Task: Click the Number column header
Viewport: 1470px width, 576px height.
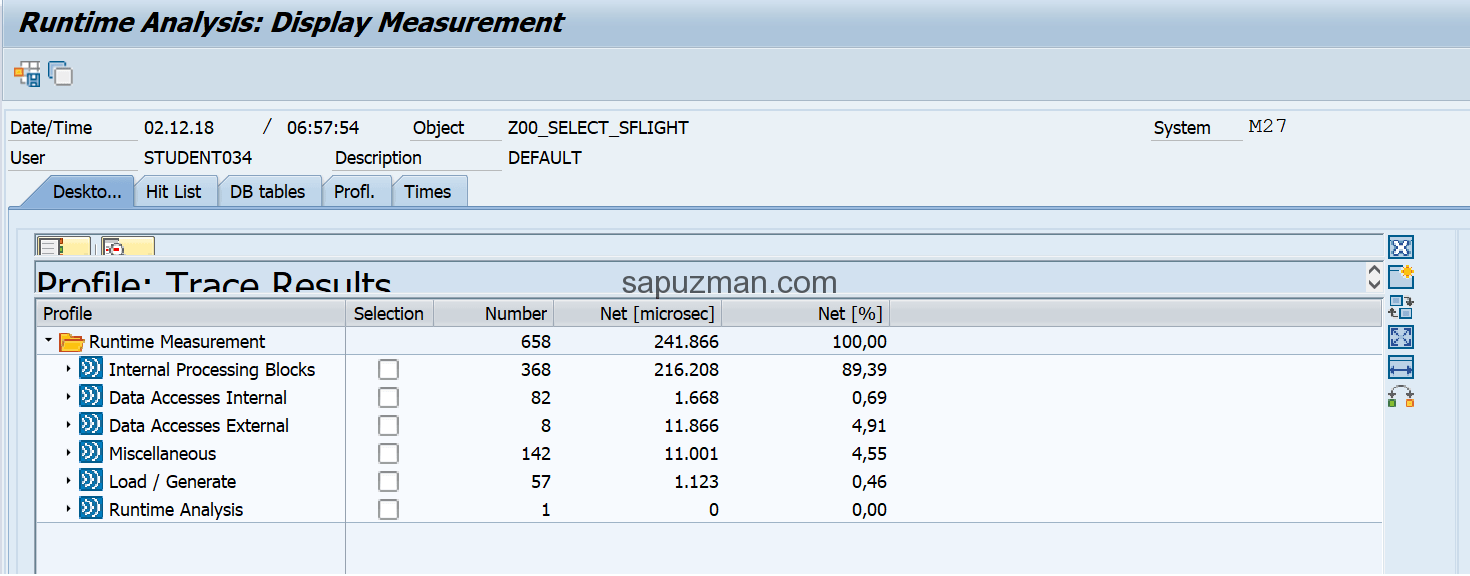Action: 494,314
